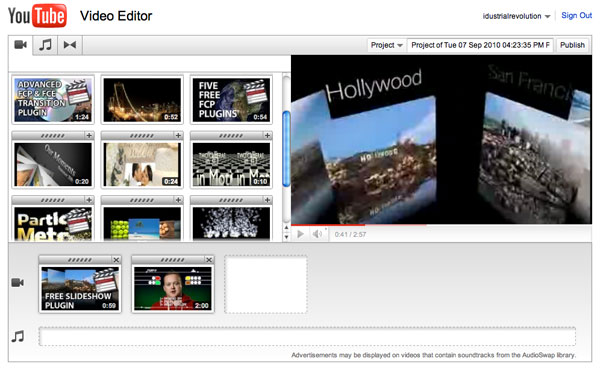
Task: Click the library scroll up arrow
Action: coord(286,228)
